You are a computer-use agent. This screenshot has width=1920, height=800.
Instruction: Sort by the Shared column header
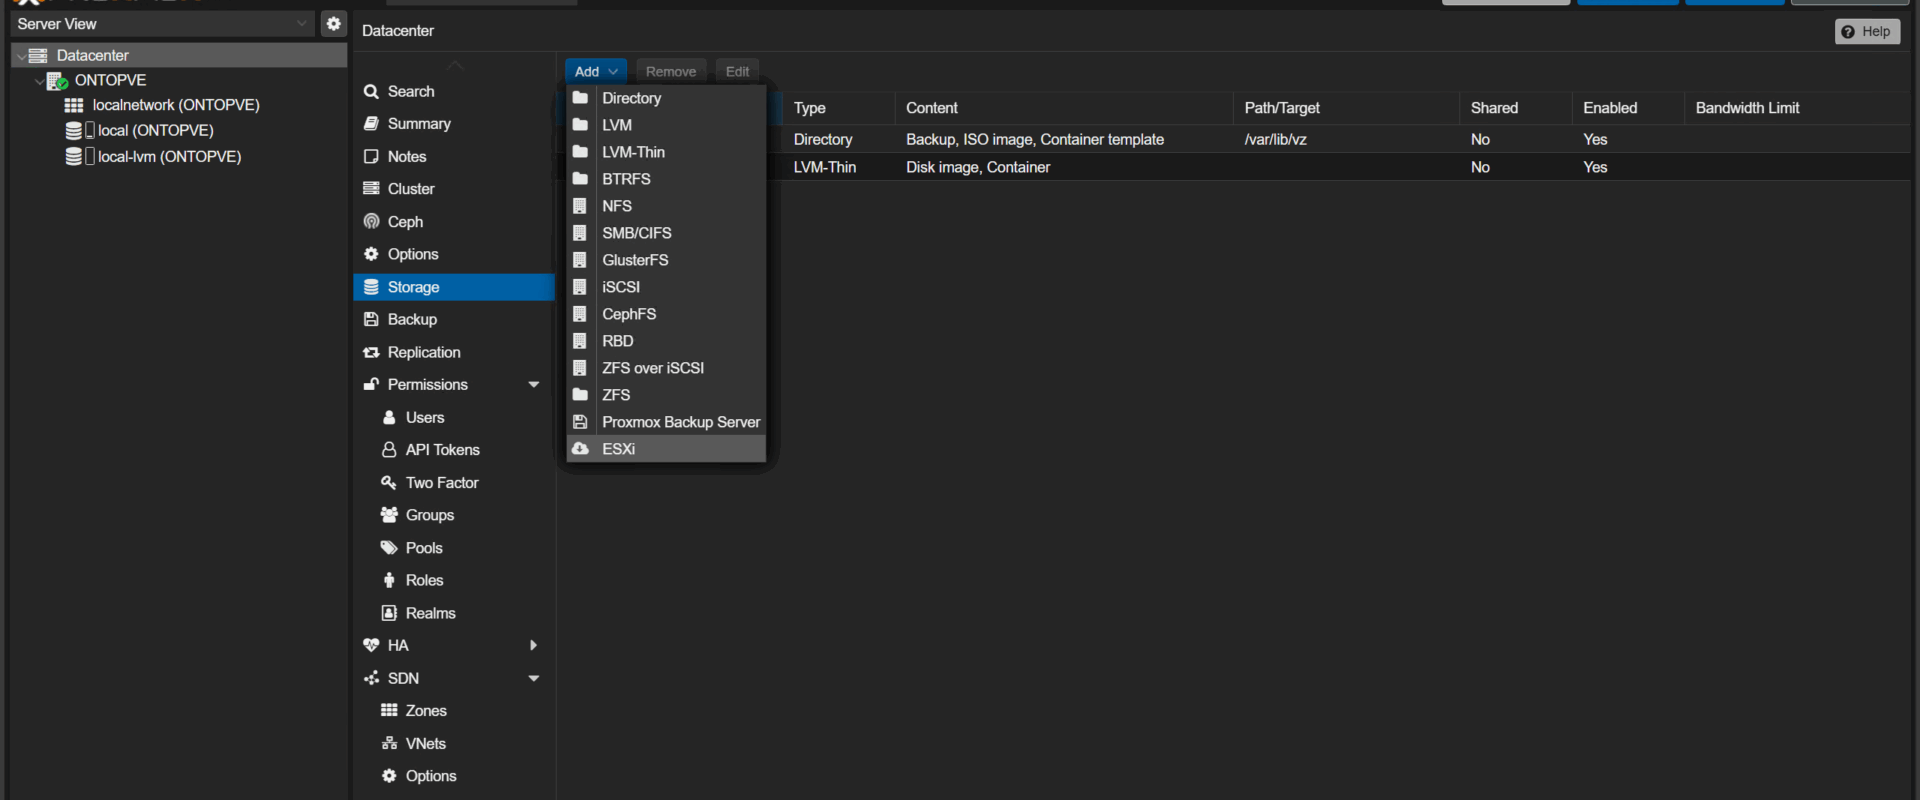coord(1516,108)
